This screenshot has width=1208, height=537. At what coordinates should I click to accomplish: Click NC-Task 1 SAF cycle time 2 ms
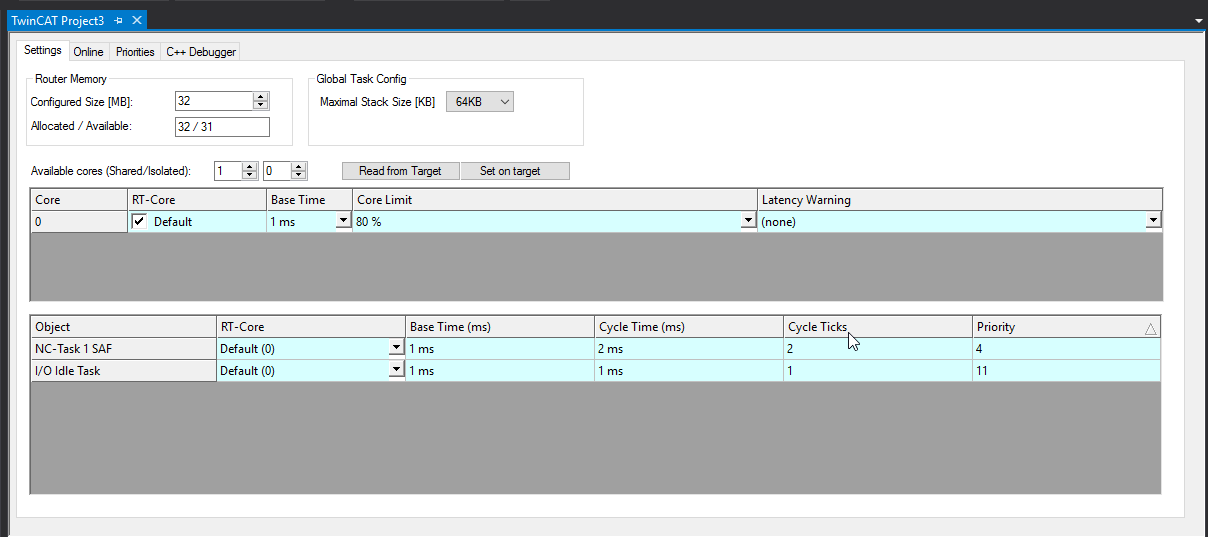tap(689, 349)
